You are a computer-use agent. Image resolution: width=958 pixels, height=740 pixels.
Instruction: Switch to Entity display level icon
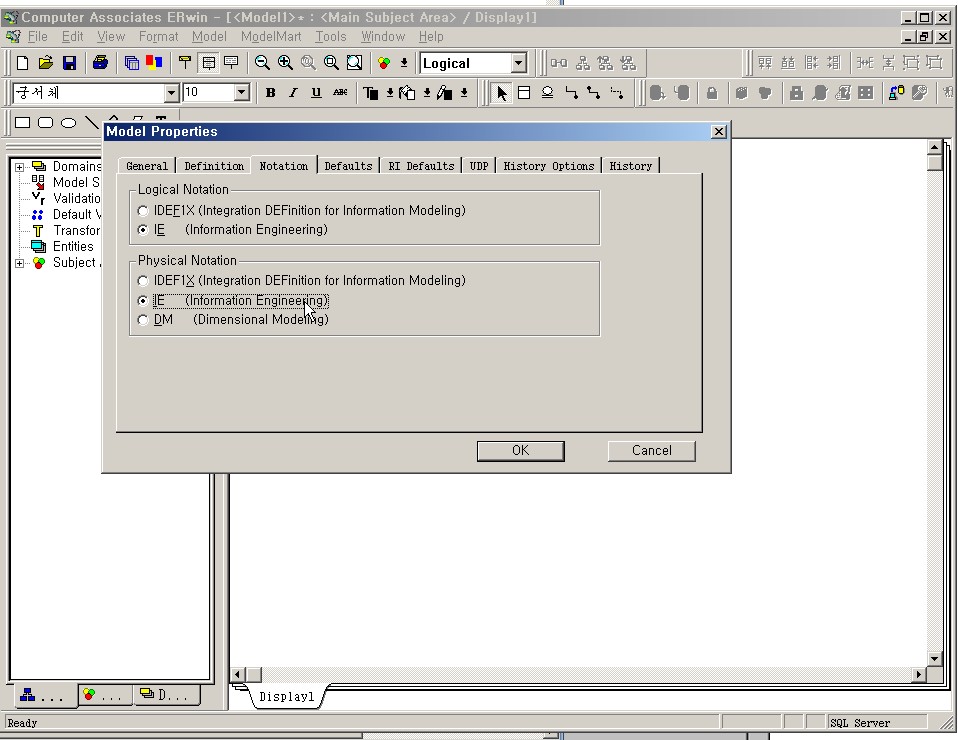tap(185, 63)
